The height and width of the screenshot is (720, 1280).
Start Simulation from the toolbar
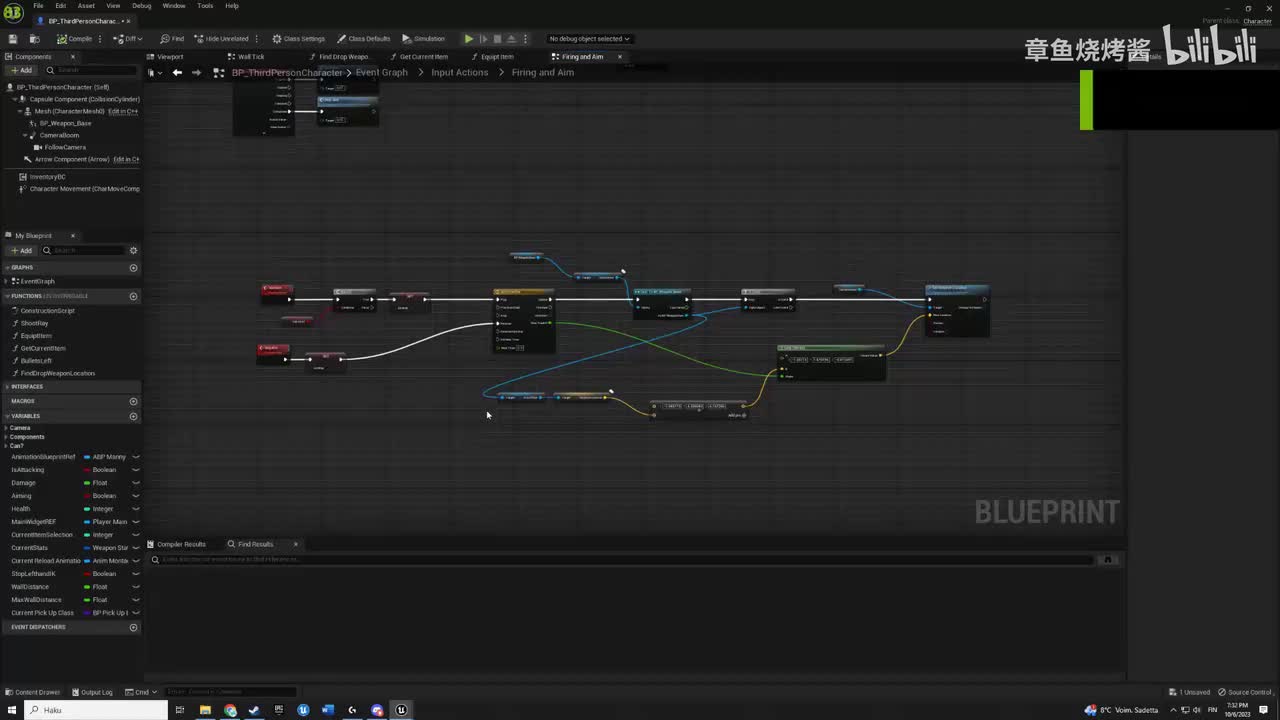coord(424,39)
